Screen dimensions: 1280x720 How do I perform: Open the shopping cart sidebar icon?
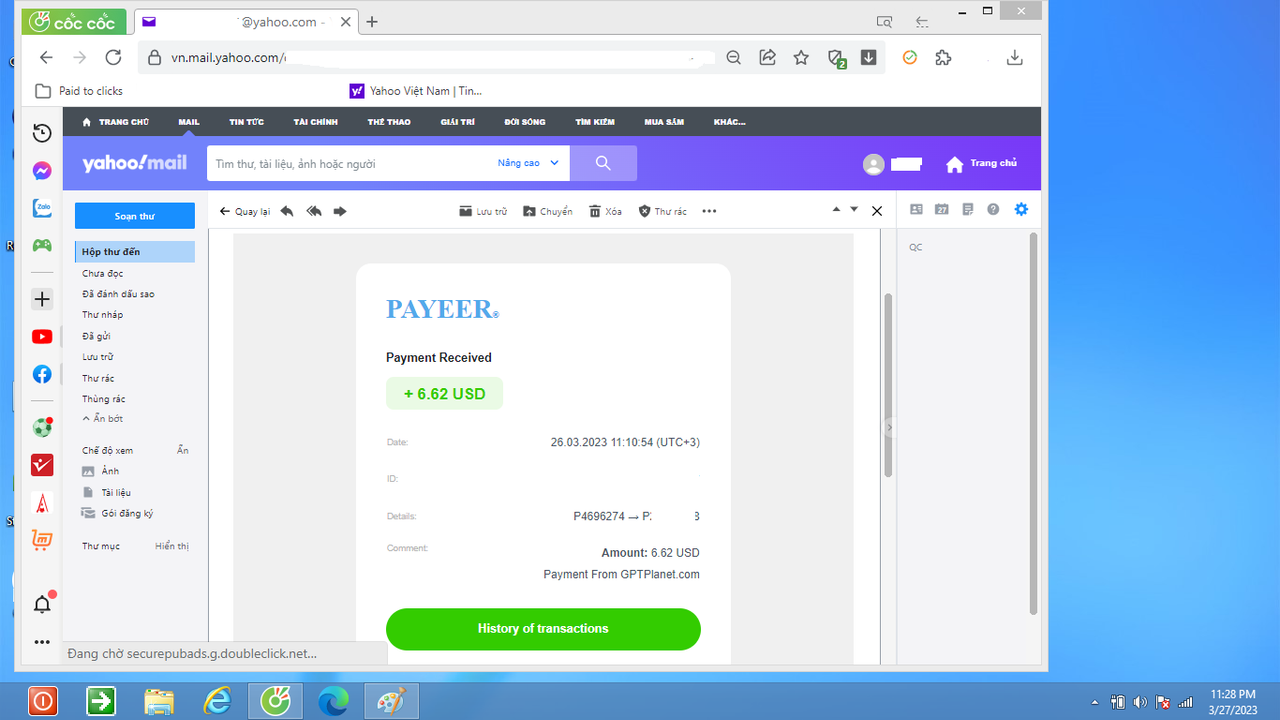click(42, 540)
